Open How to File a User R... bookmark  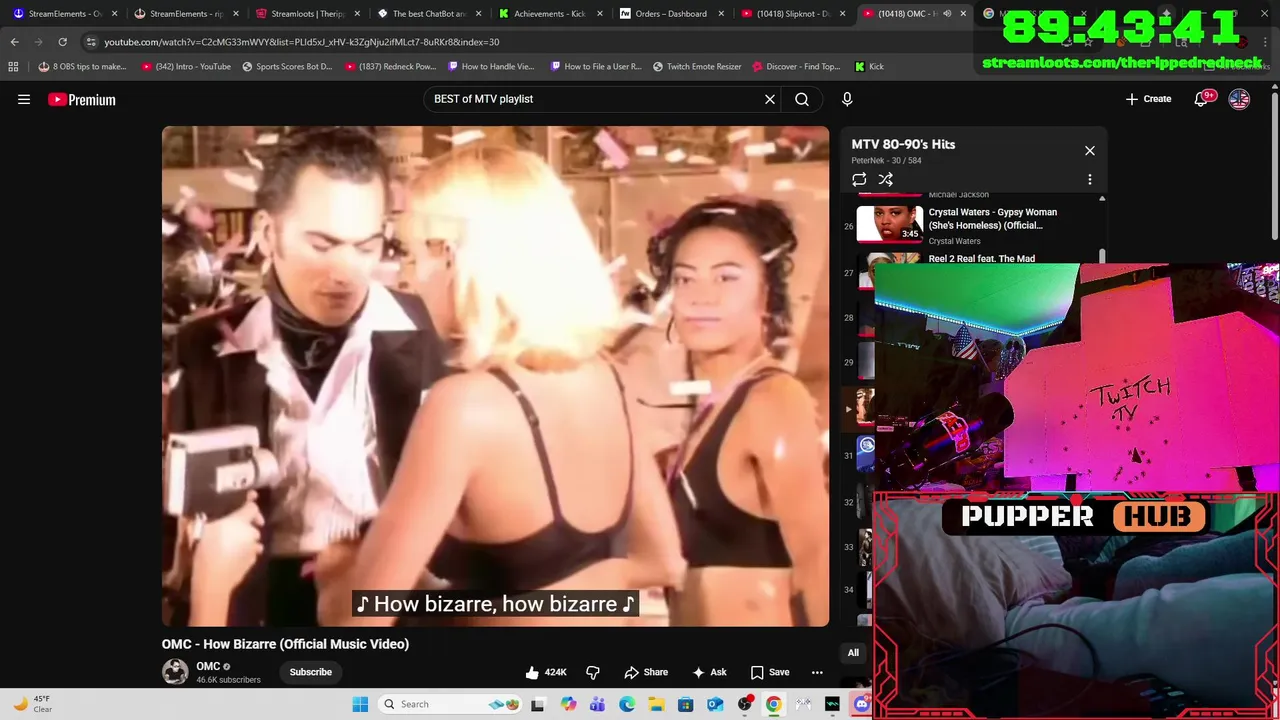coord(596,67)
